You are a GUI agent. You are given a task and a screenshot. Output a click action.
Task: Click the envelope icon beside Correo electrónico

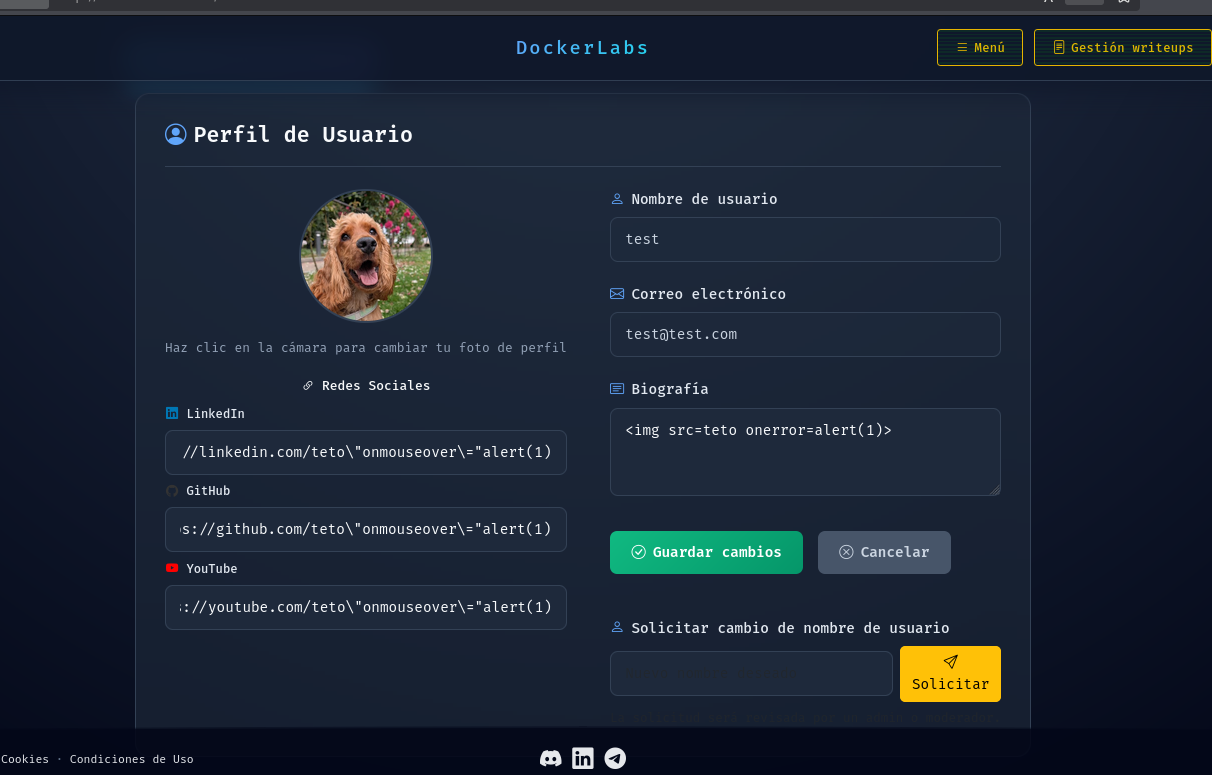pos(617,294)
